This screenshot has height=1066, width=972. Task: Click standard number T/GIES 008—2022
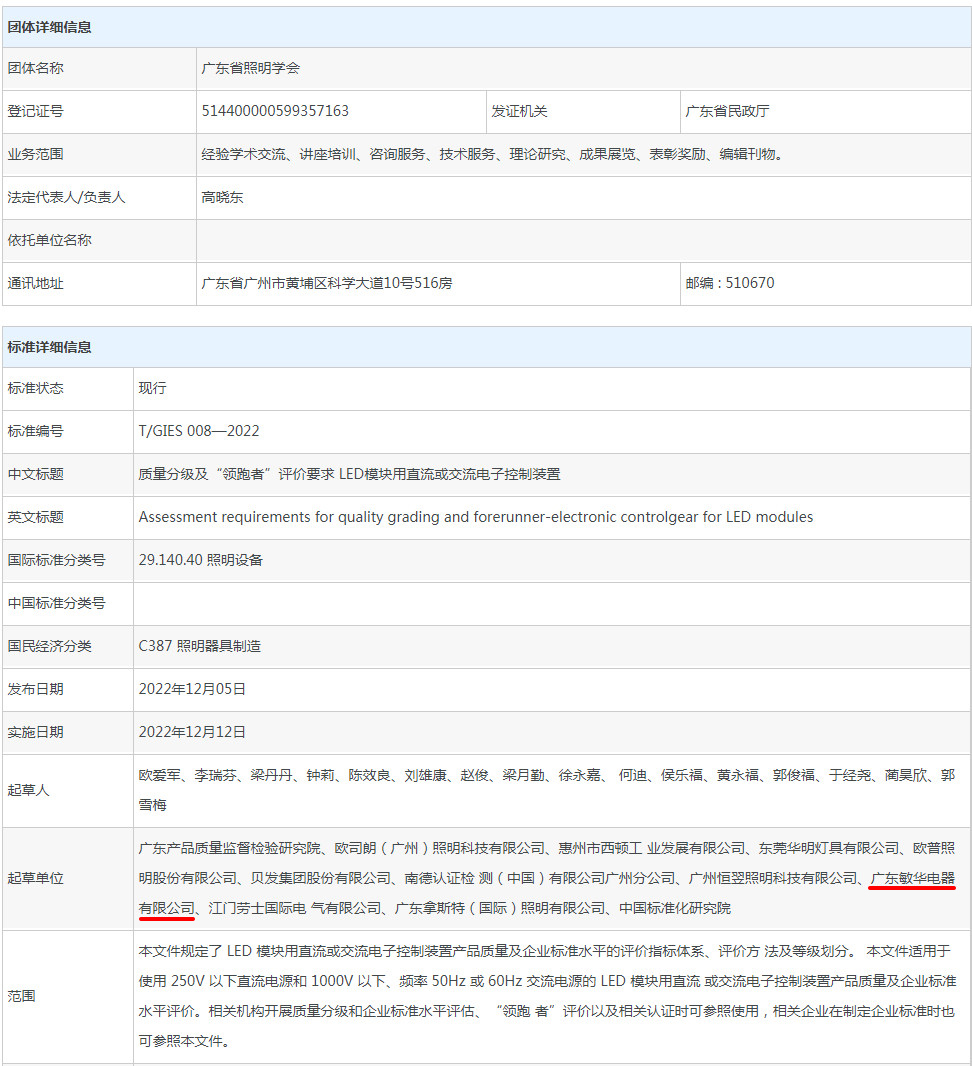point(199,431)
